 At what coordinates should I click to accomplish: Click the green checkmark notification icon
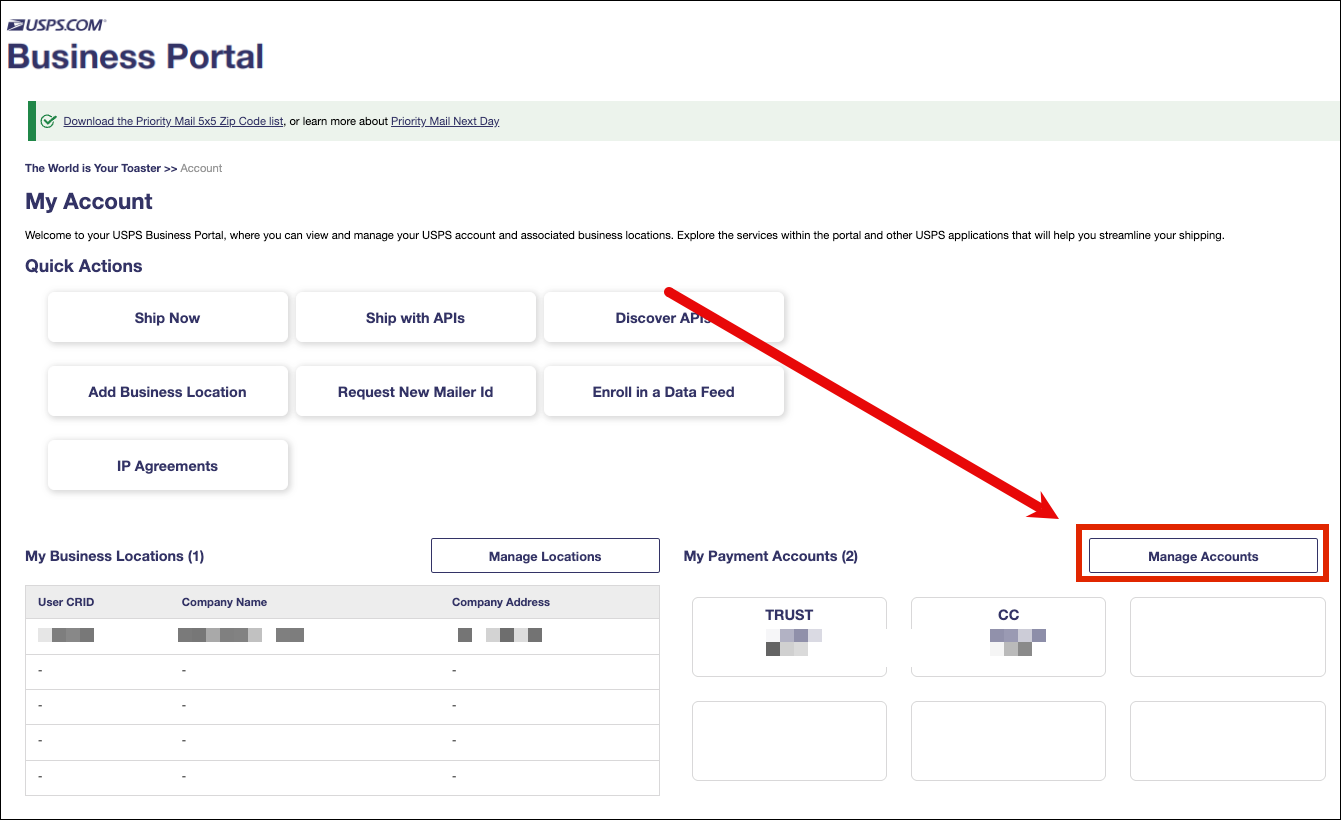[48, 121]
